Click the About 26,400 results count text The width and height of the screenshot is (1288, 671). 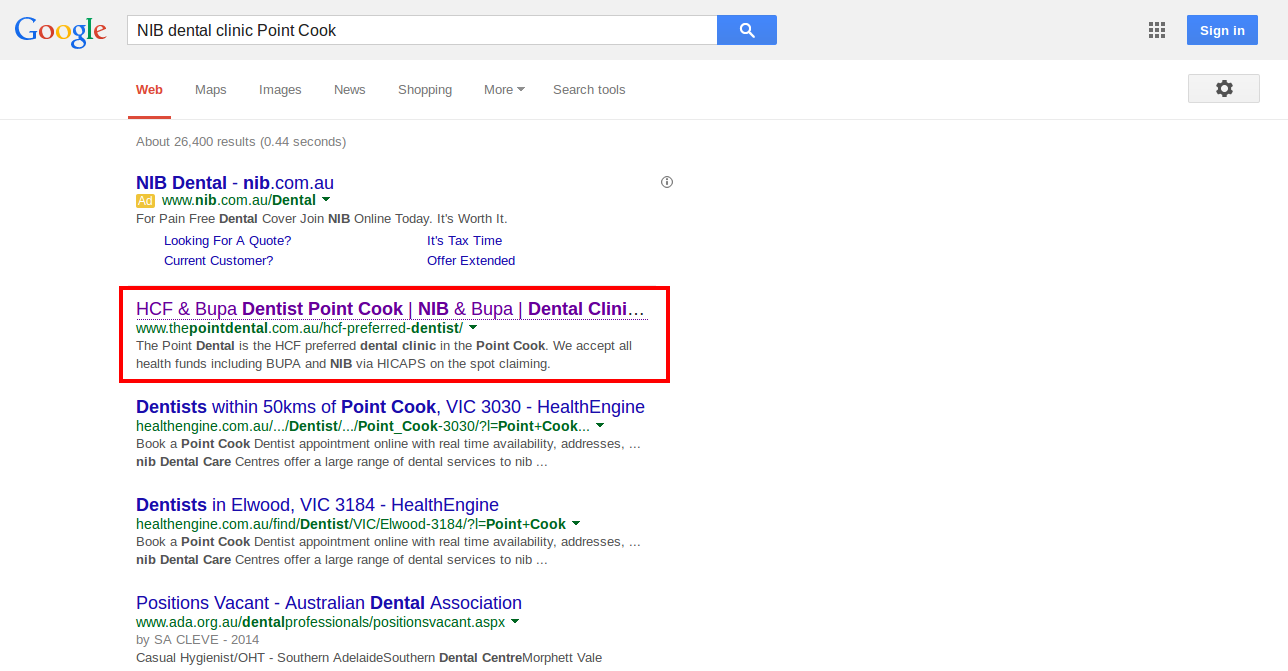tap(241, 142)
